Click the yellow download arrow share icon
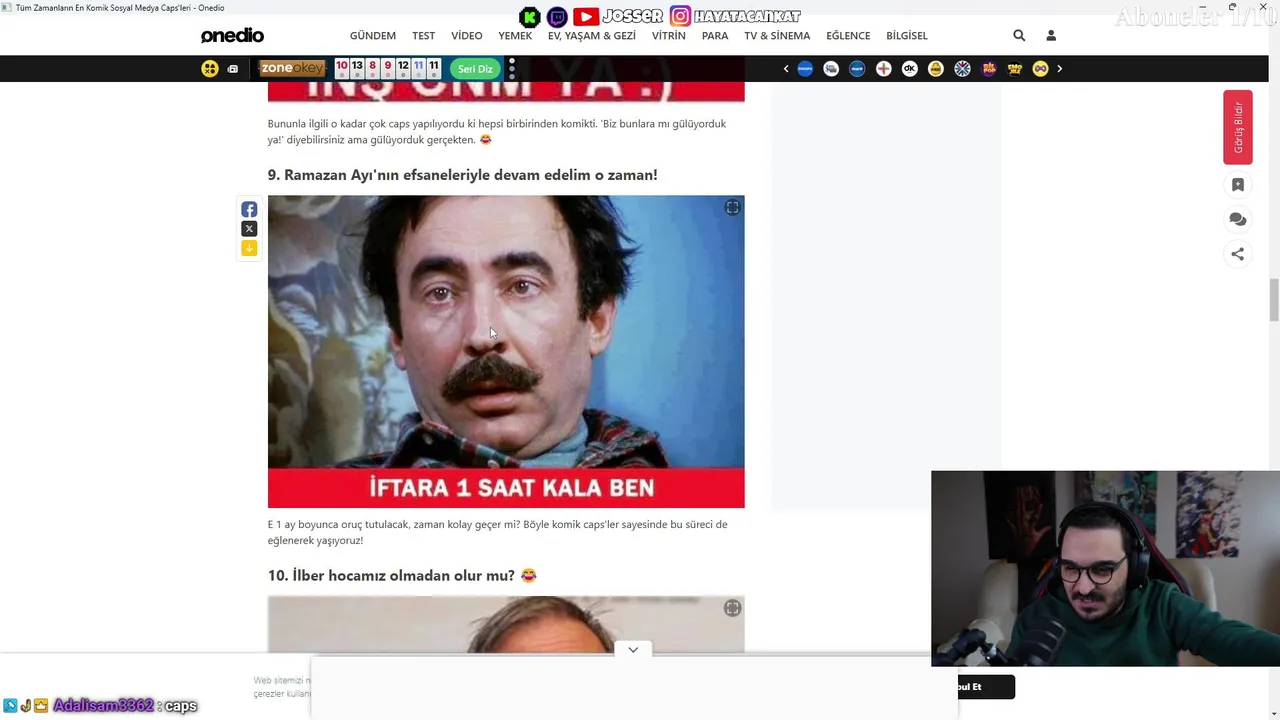The width and height of the screenshot is (1280, 720). tap(249, 248)
